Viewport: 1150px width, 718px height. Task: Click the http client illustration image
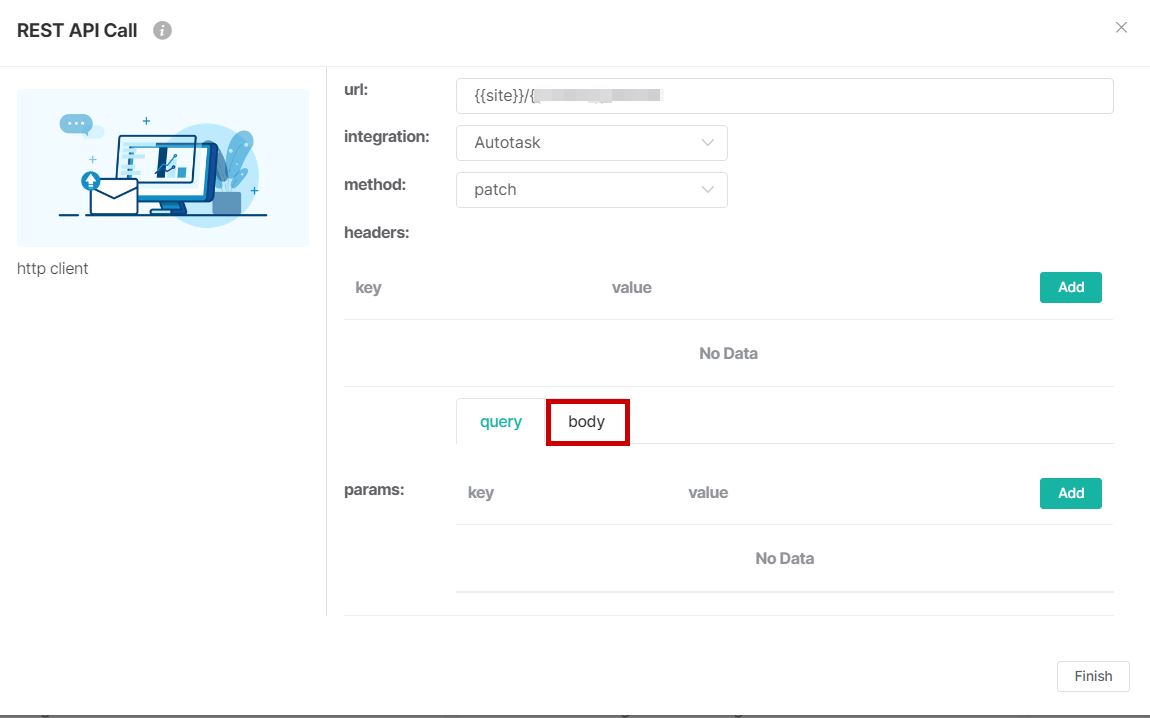(163, 167)
